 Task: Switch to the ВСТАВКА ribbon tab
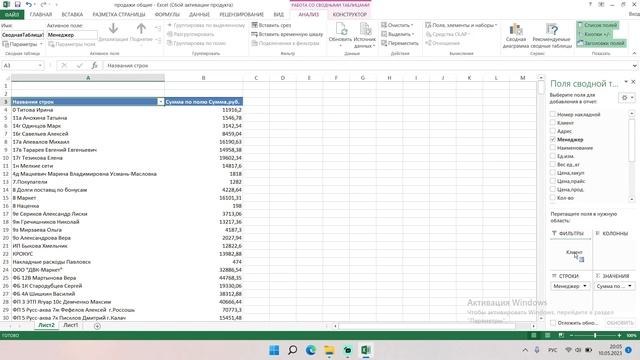72,14
